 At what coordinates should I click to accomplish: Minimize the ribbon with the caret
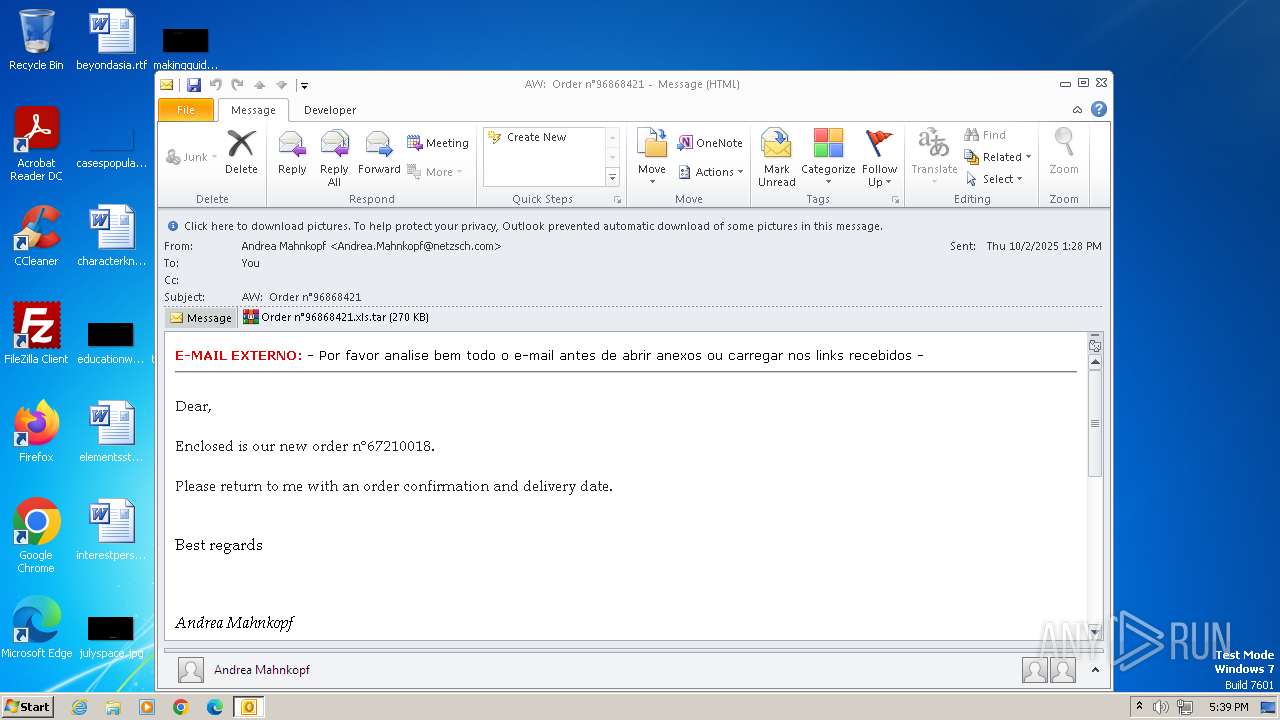tap(1077, 110)
